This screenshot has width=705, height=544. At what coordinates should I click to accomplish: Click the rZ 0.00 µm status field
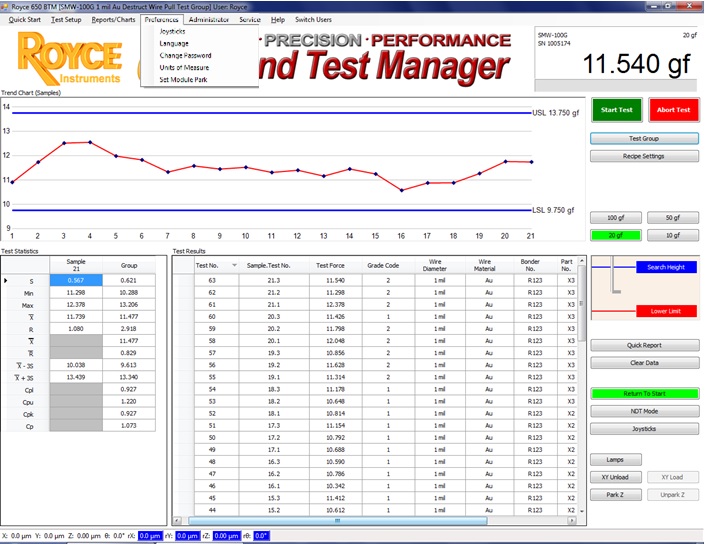click(x=226, y=536)
